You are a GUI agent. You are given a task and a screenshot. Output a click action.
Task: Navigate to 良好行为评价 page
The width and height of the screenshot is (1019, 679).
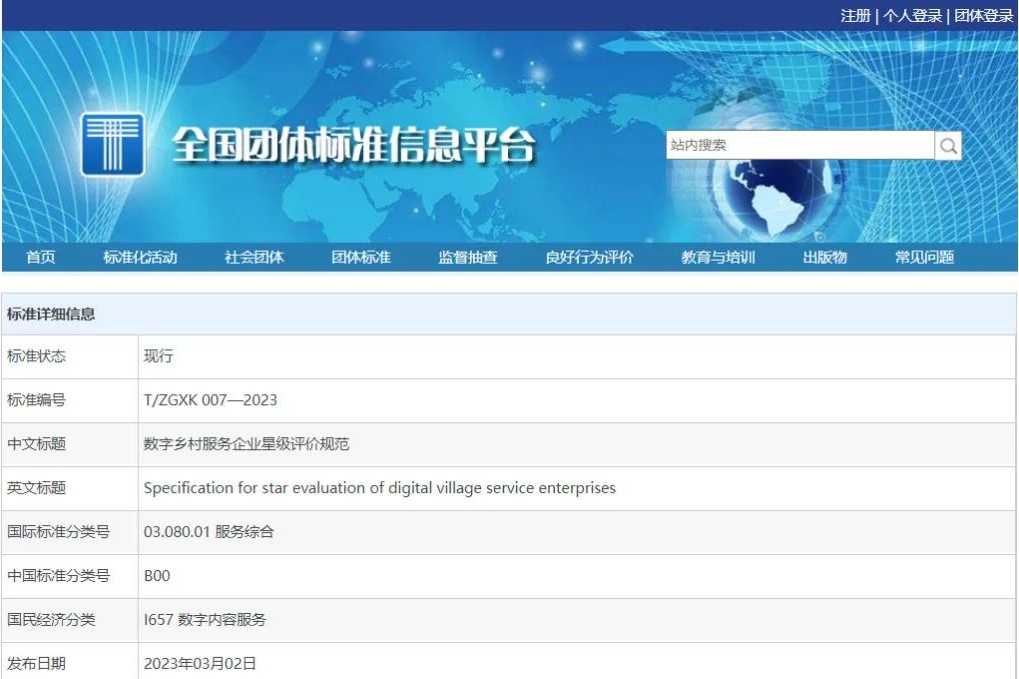[x=589, y=257]
